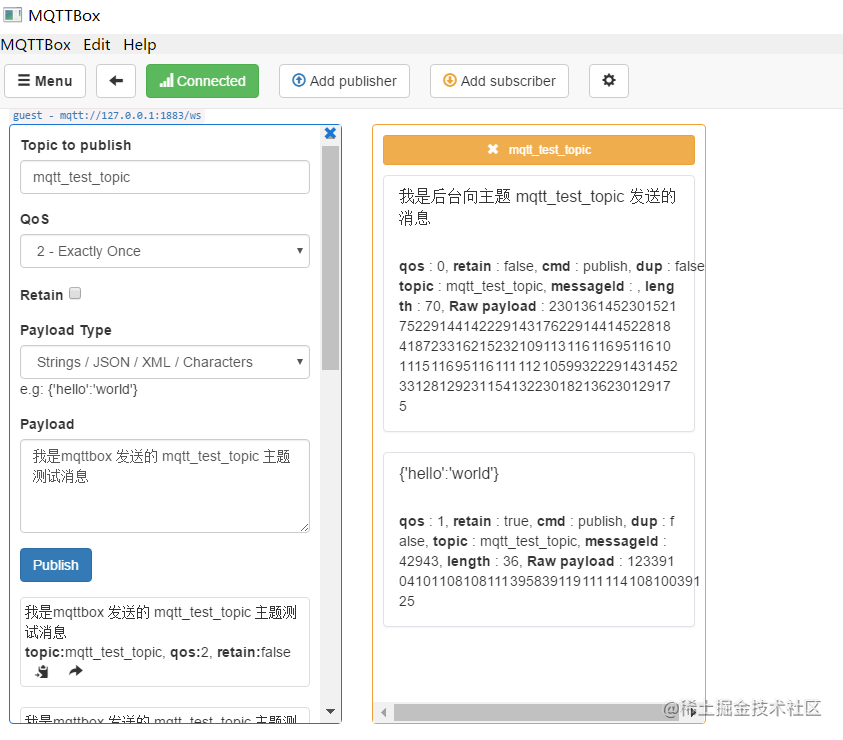This screenshot has height=740, width=843.
Task: Click the published message 'topic:mqtt_test_topic, qos:2, retain:false' line
Action: tap(158, 652)
